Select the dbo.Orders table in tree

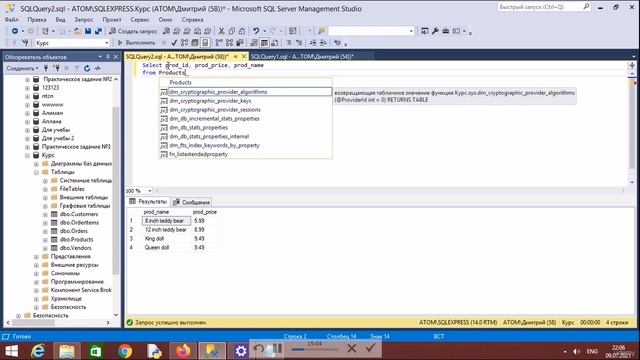(73, 231)
